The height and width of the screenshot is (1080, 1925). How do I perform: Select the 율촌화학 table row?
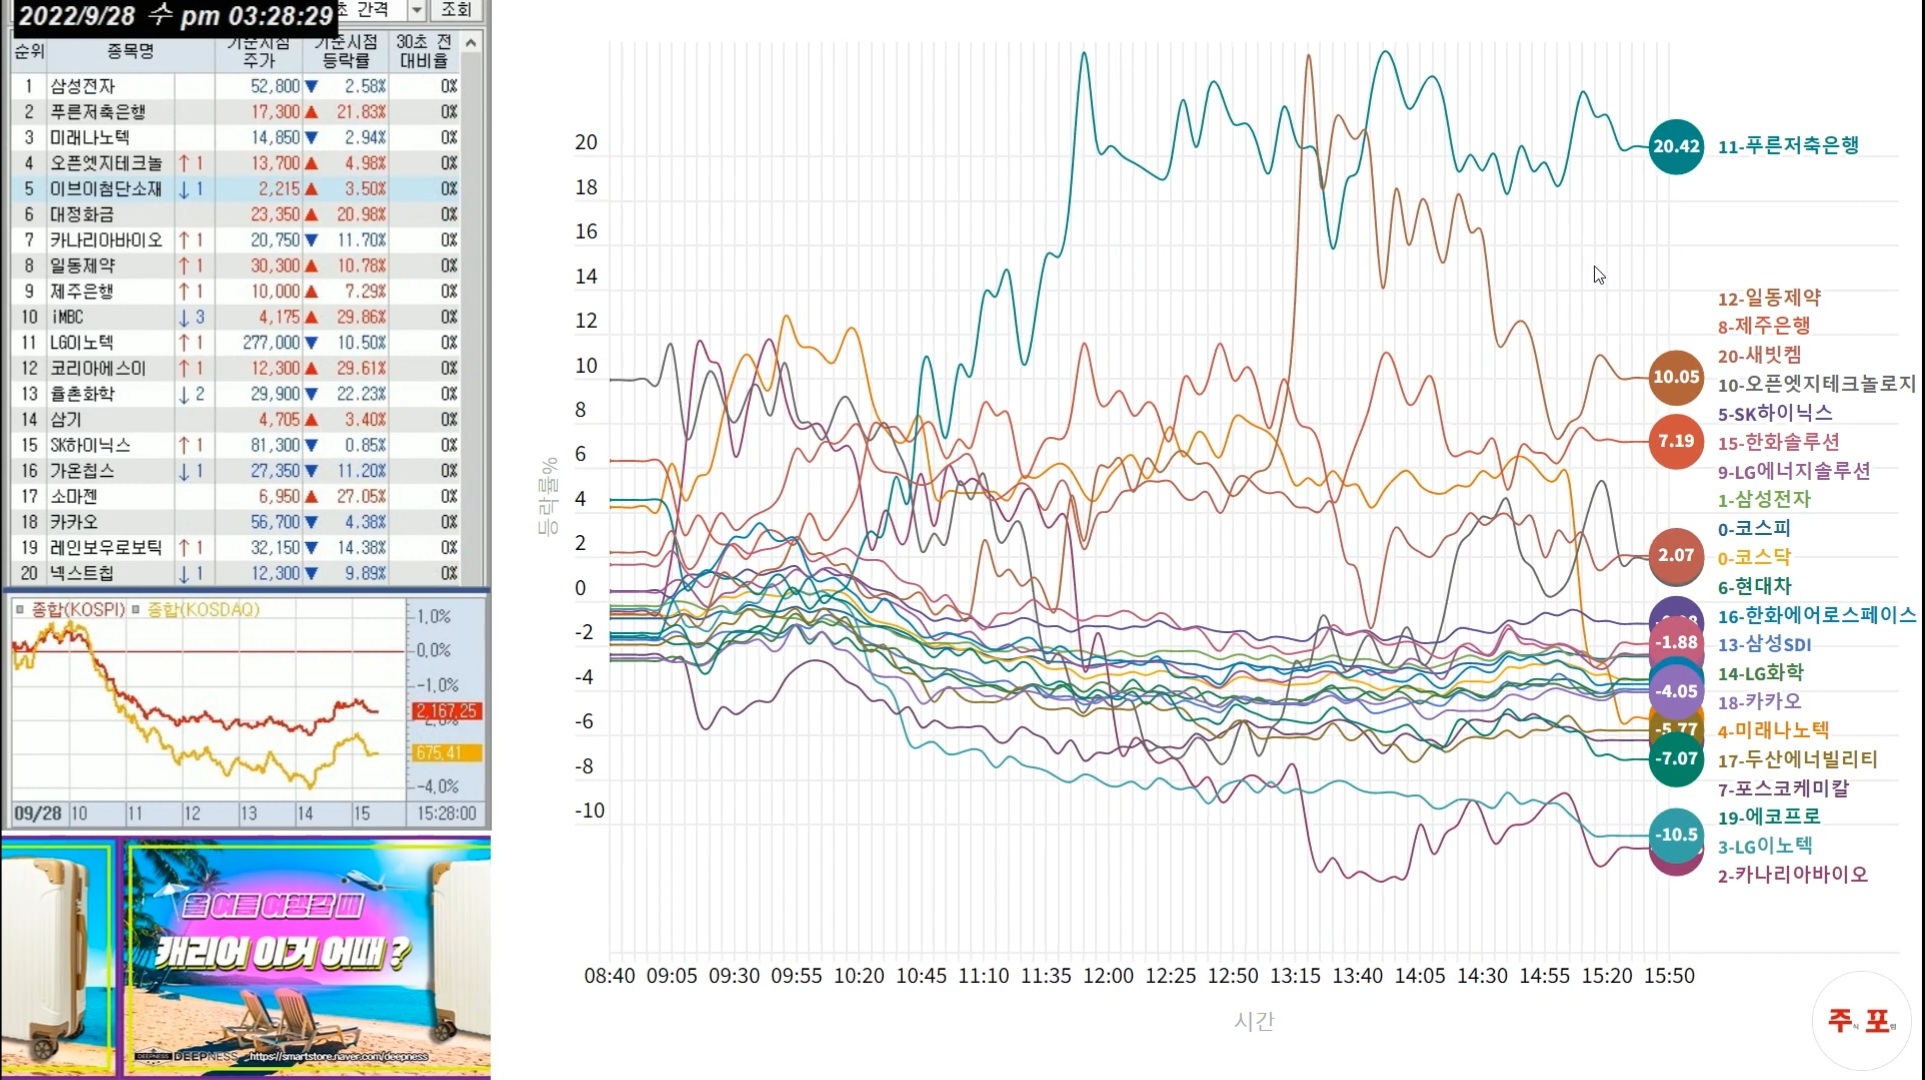[x=235, y=394]
